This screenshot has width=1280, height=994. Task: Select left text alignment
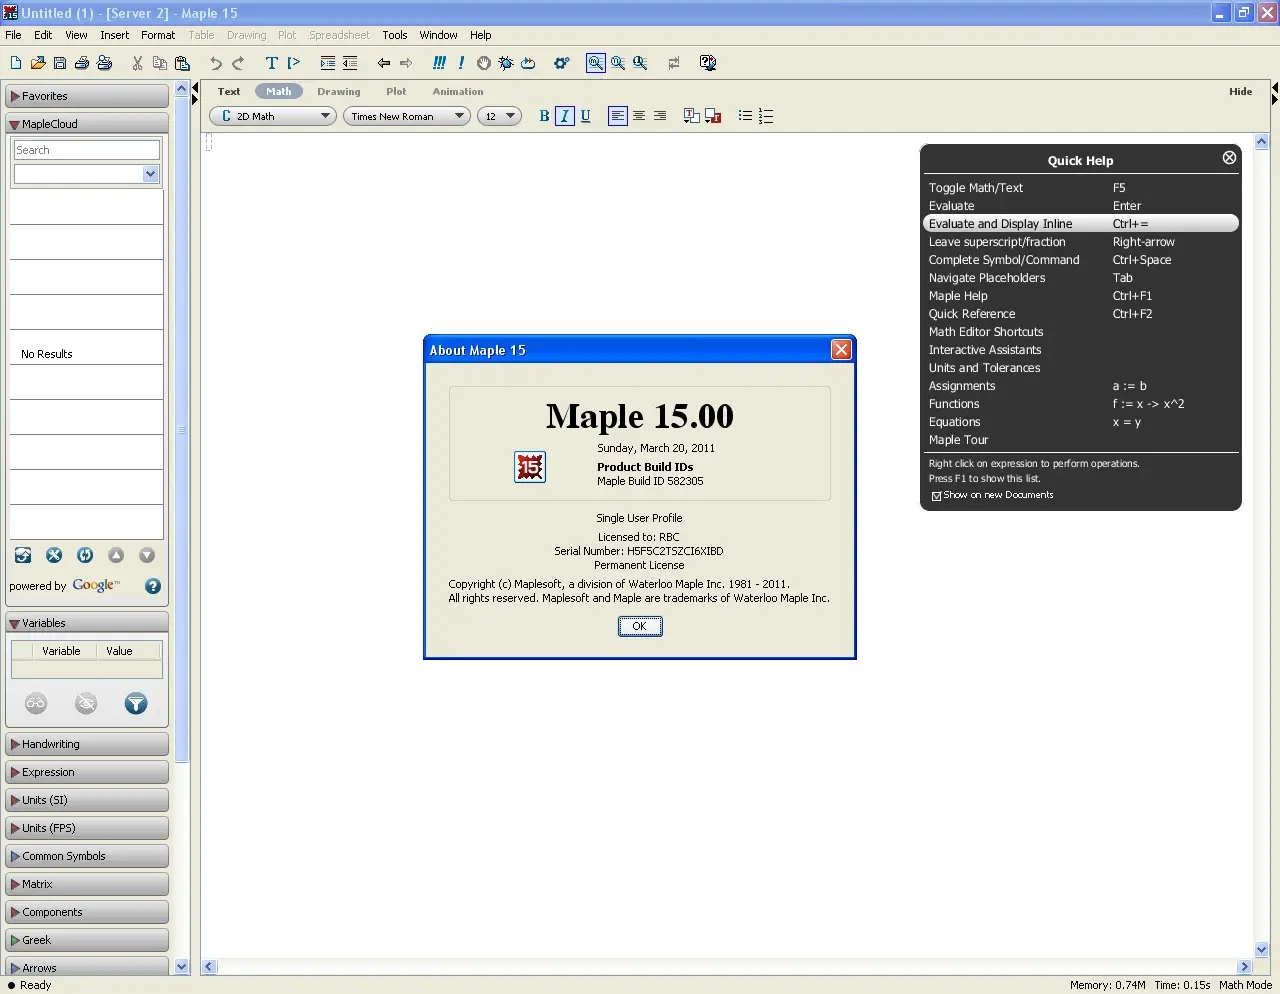pos(618,116)
